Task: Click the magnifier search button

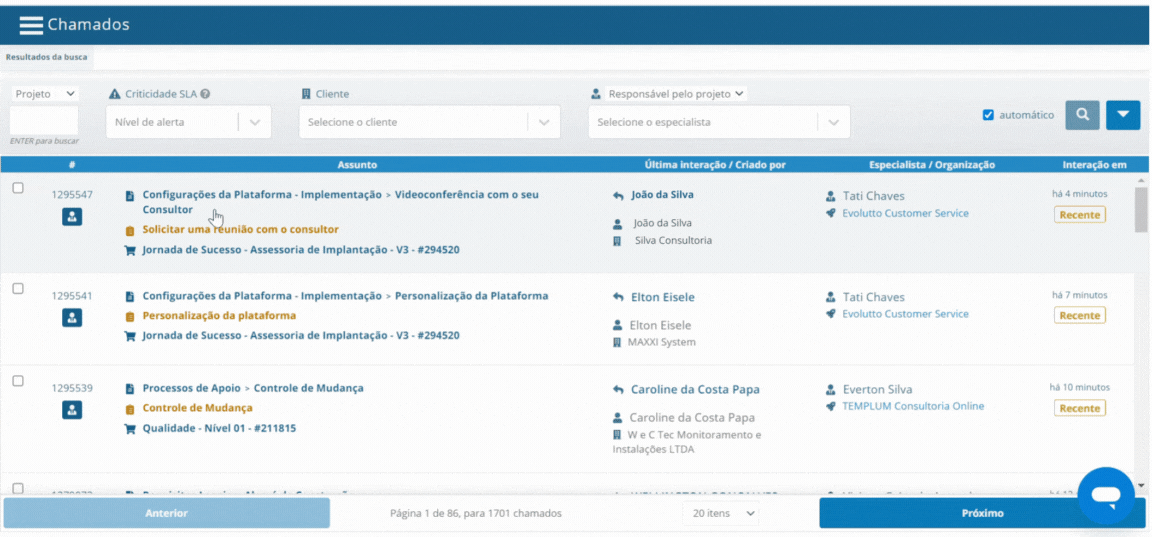Action: (x=1082, y=115)
